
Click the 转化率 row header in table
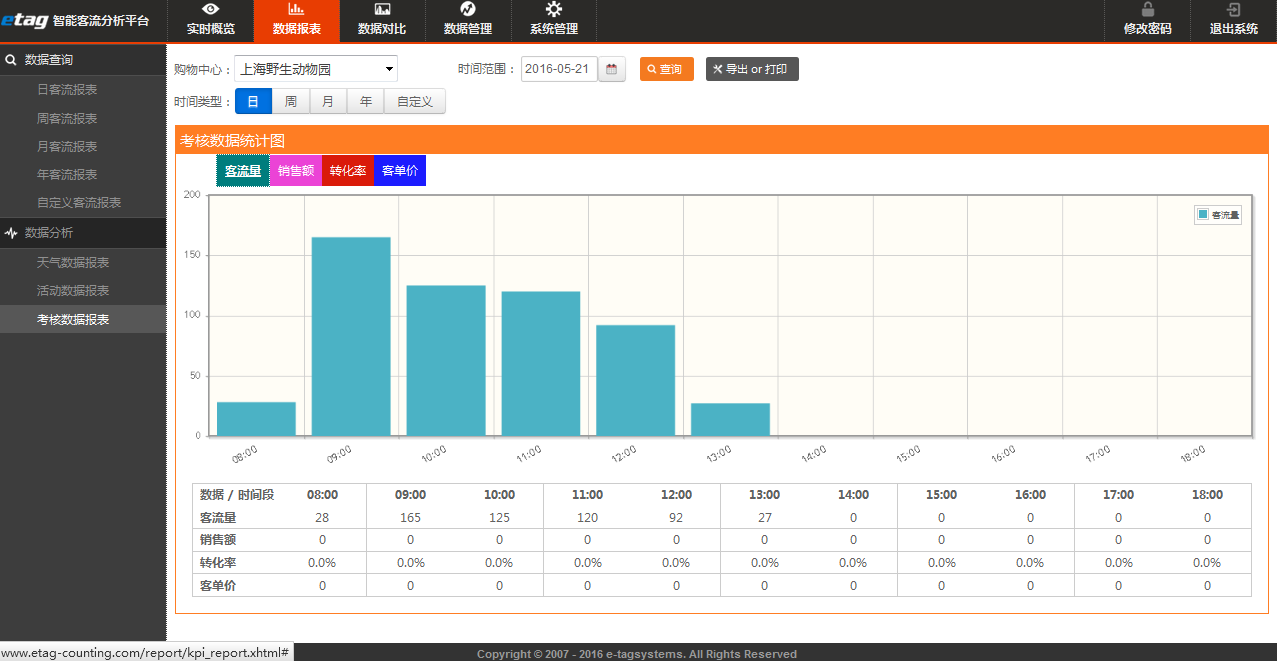point(217,563)
